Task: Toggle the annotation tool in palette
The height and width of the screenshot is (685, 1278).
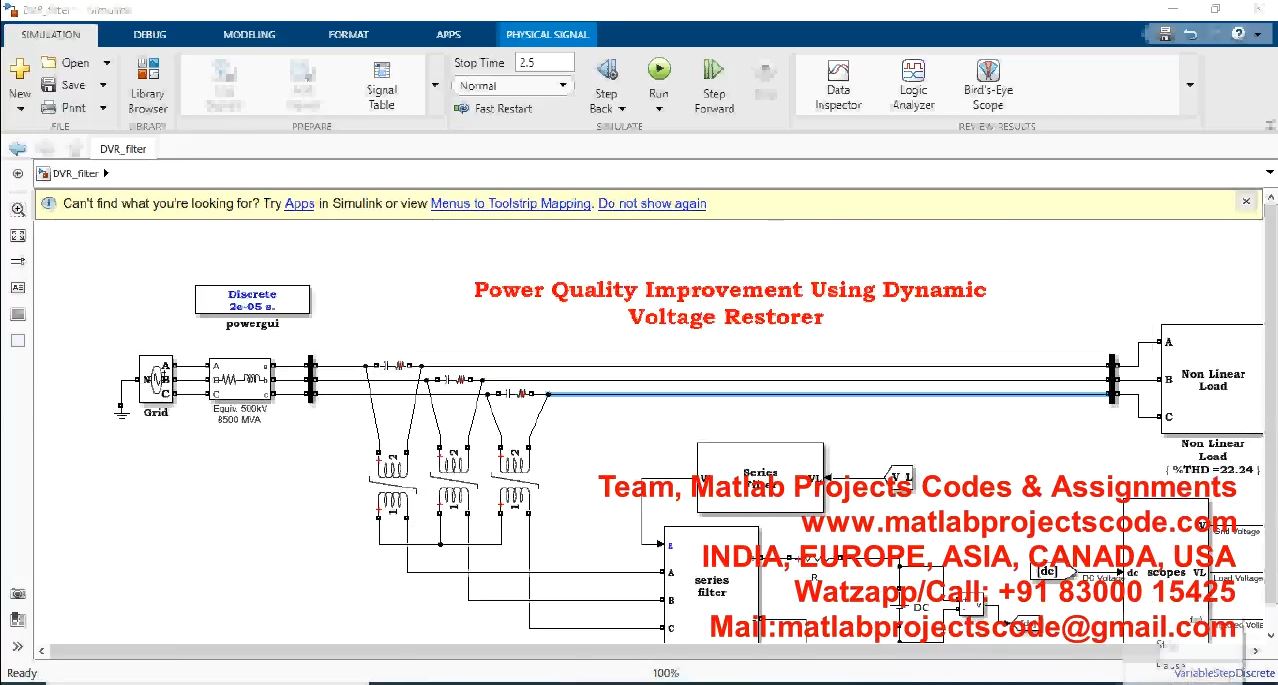Action: click(18, 288)
